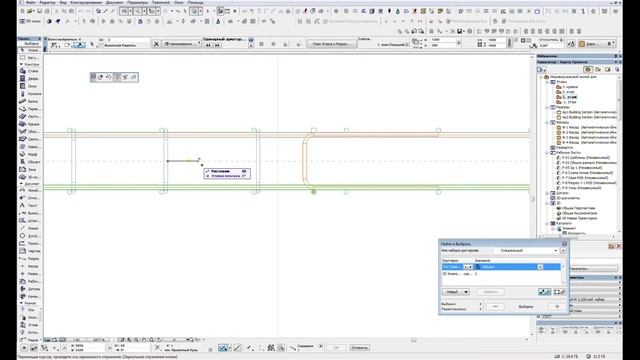Image resolution: width=640 pixels, height=360 pixels.
Task: Collapse the Рабочие листы branch
Action: coord(547,153)
